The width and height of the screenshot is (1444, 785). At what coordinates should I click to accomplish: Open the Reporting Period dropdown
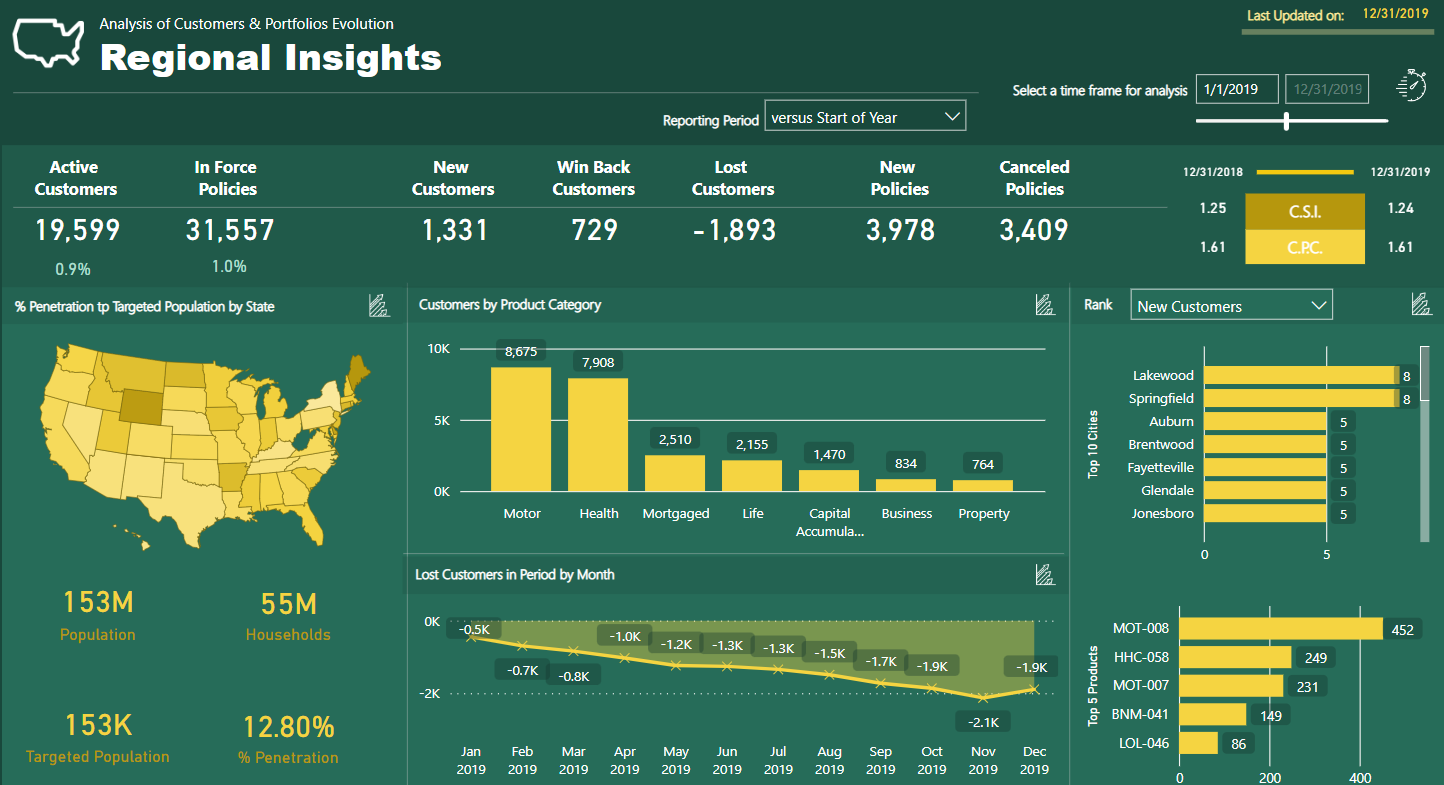coord(865,116)
